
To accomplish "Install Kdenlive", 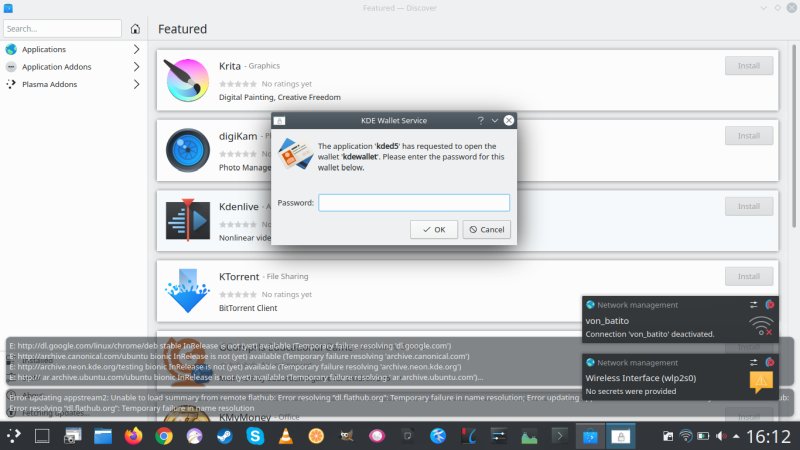I will pyautogui.click(x=748, y=206).
